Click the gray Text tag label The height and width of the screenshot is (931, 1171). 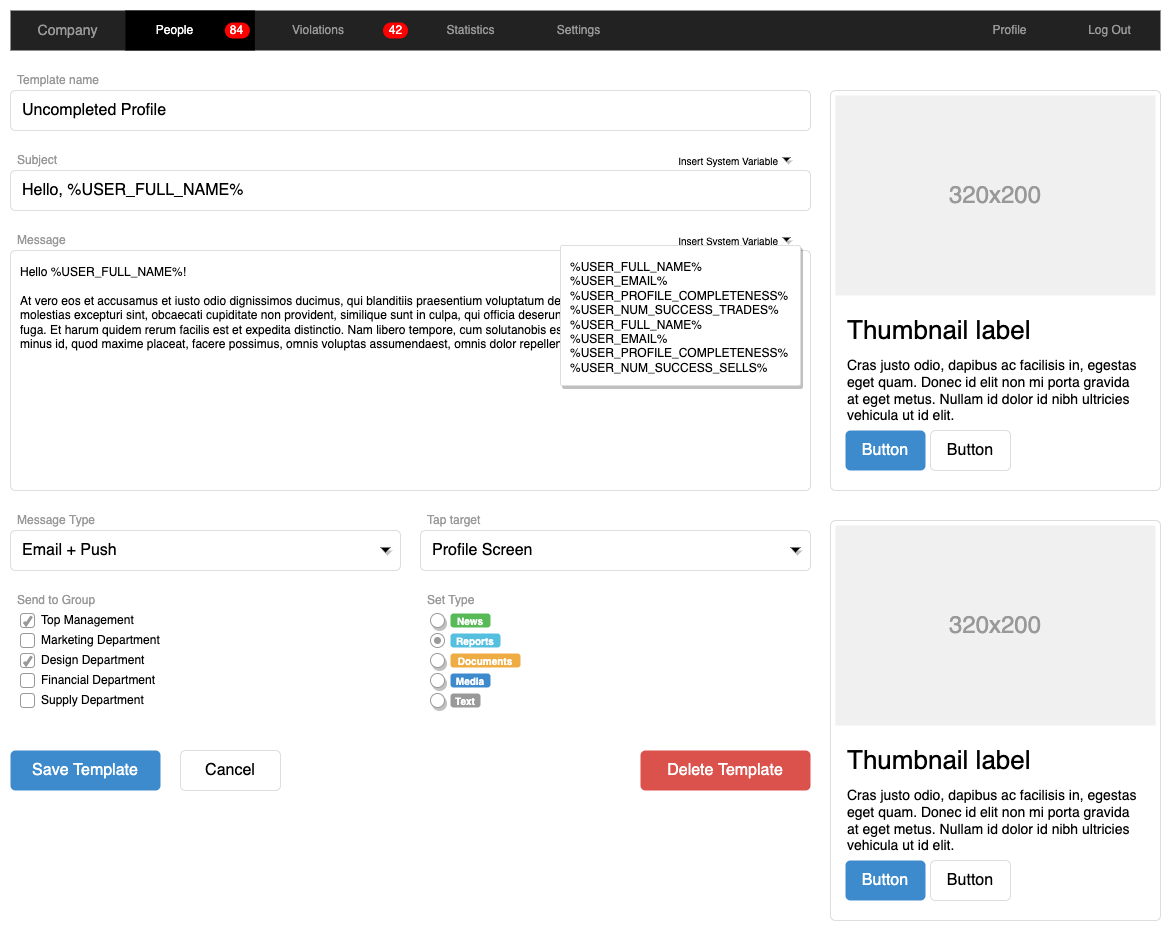pyautogui.click(x=461, y=700)
